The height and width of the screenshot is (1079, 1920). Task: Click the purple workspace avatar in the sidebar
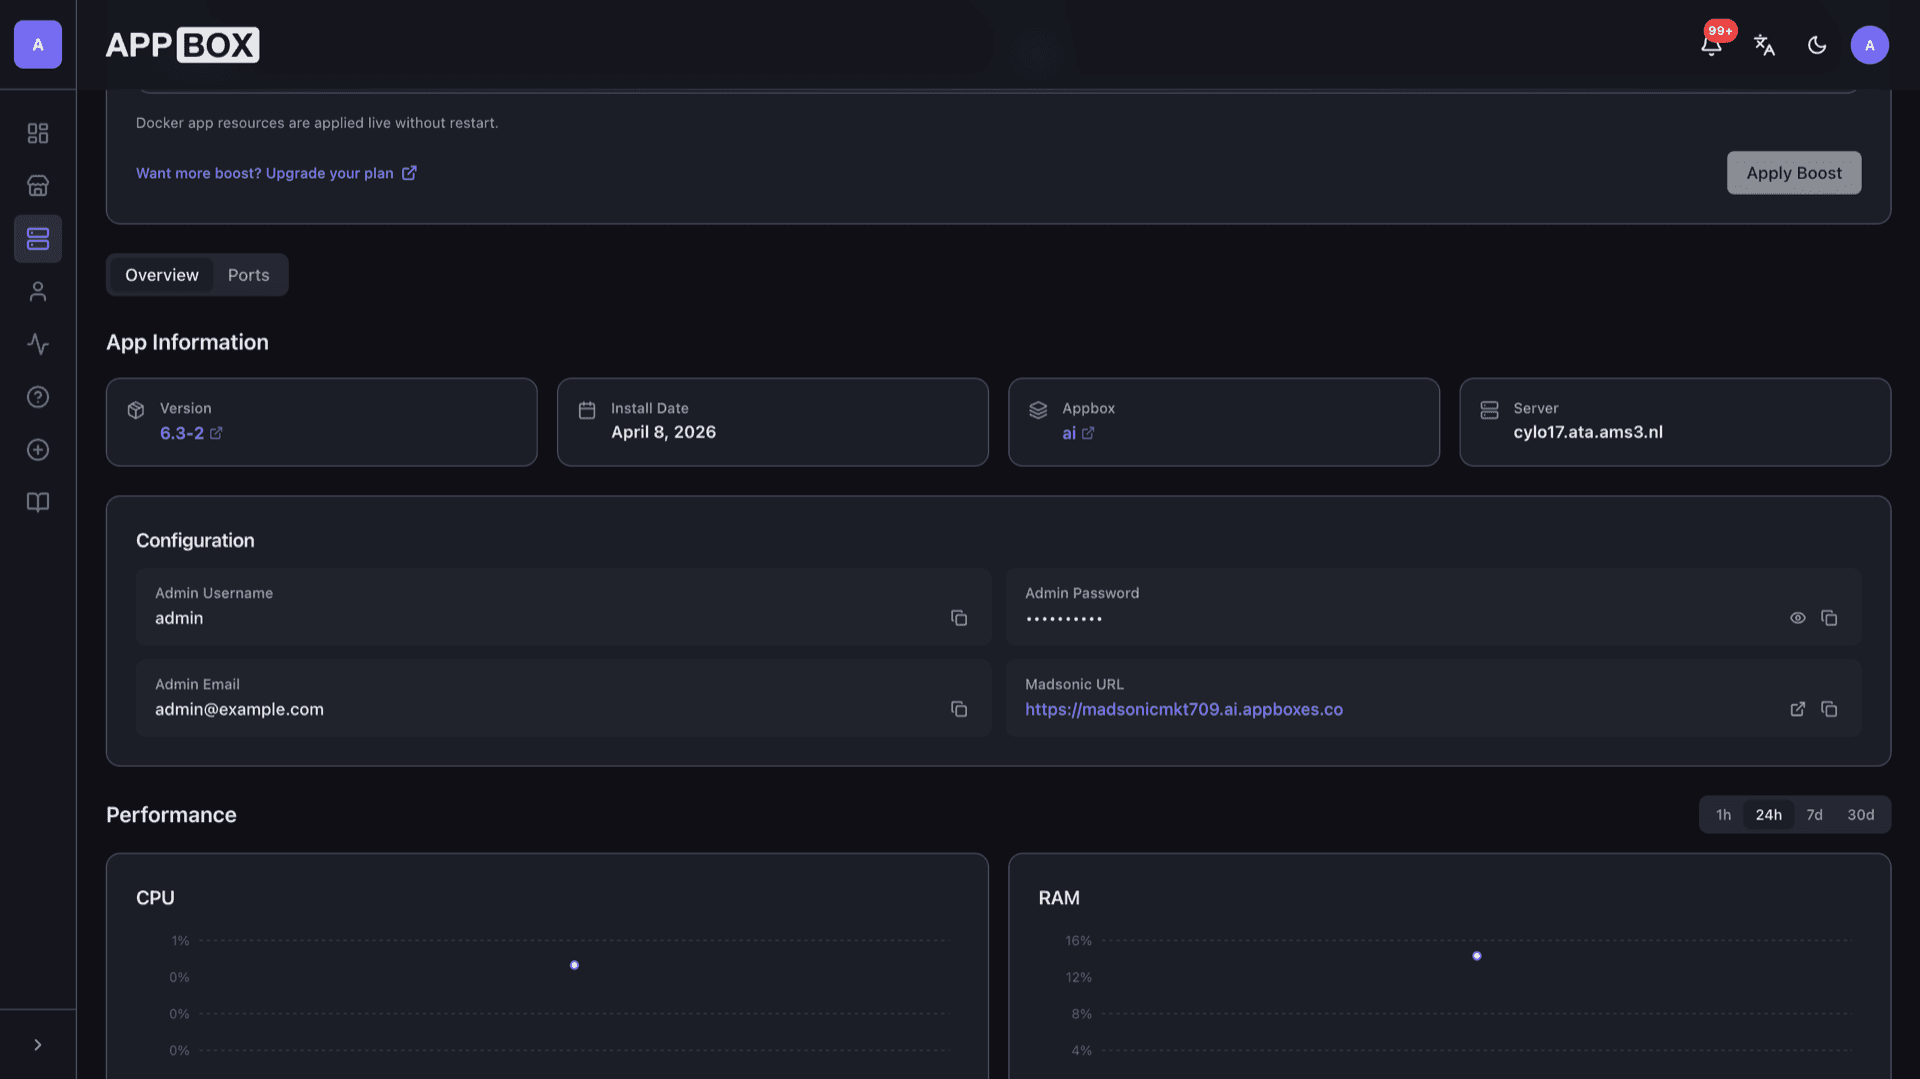(x=38, y=45)
